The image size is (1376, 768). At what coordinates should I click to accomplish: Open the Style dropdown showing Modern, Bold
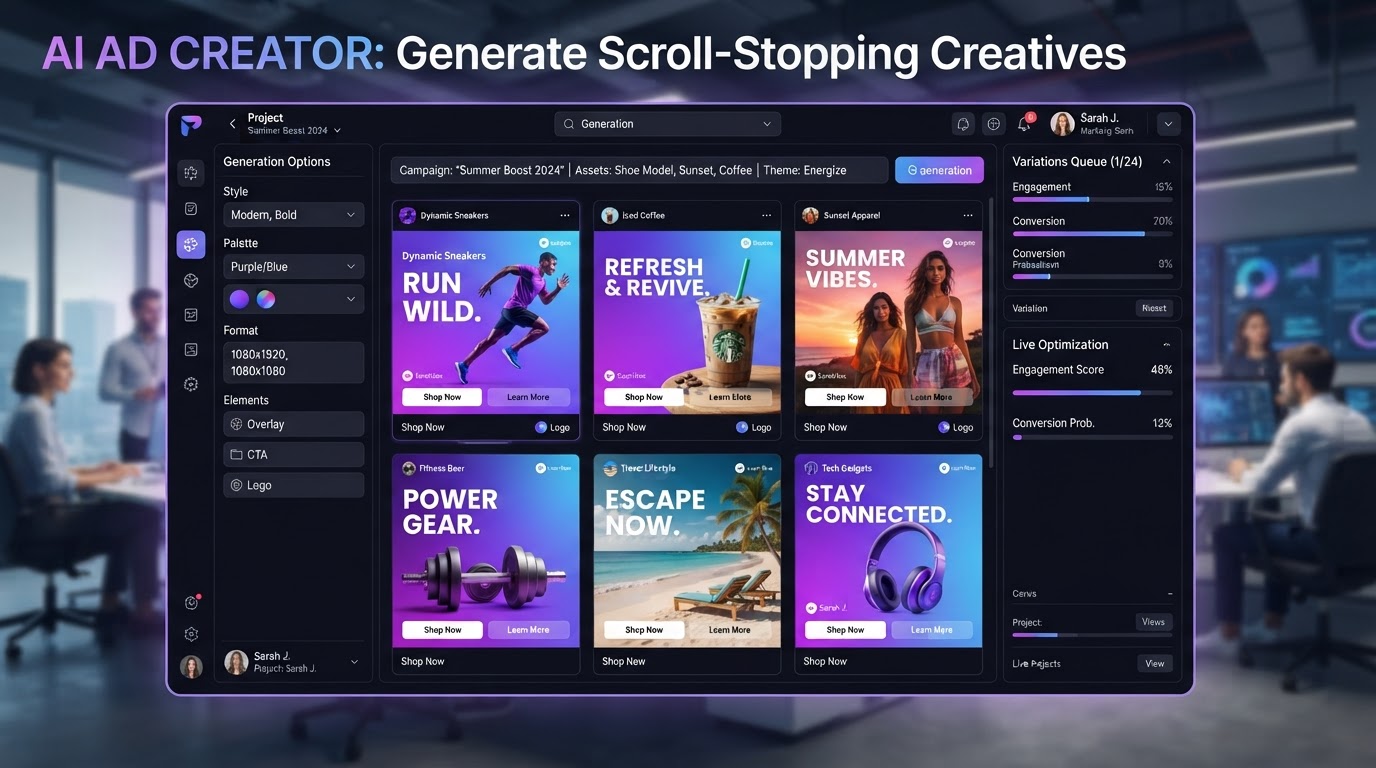(x=293, y=215)
